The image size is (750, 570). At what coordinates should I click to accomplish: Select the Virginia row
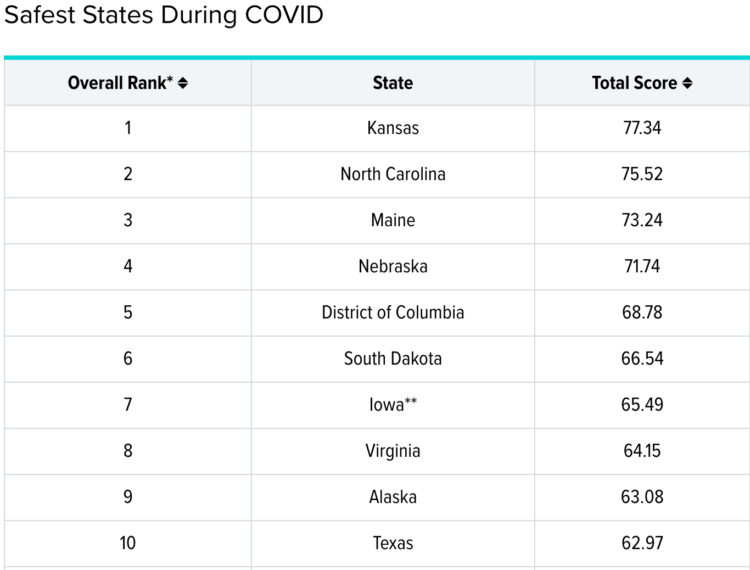click(377, 451)
